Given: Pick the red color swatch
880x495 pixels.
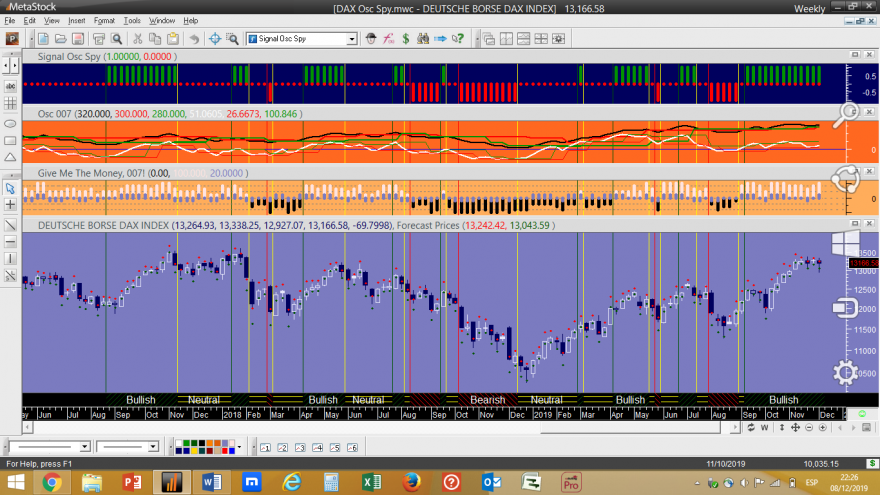Looking at the screenshot, I should 225,451.
